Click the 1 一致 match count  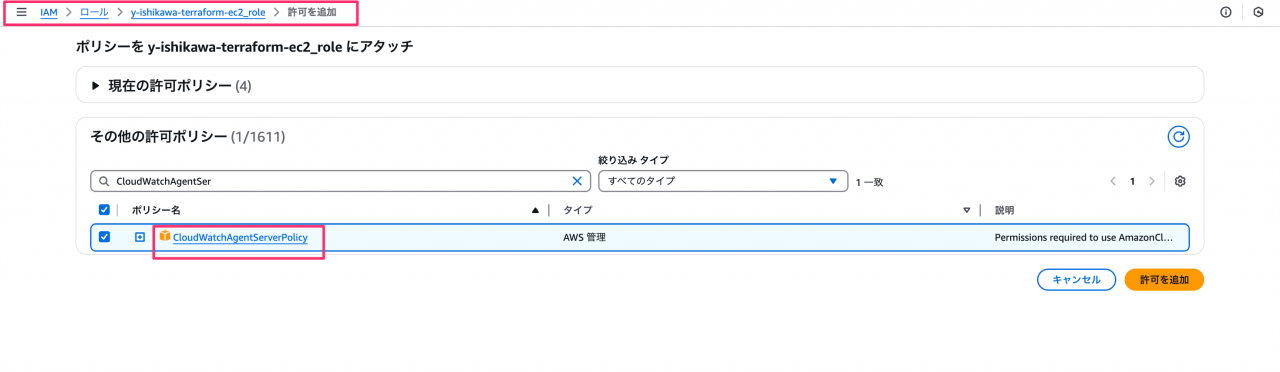[x=869, y=182]
